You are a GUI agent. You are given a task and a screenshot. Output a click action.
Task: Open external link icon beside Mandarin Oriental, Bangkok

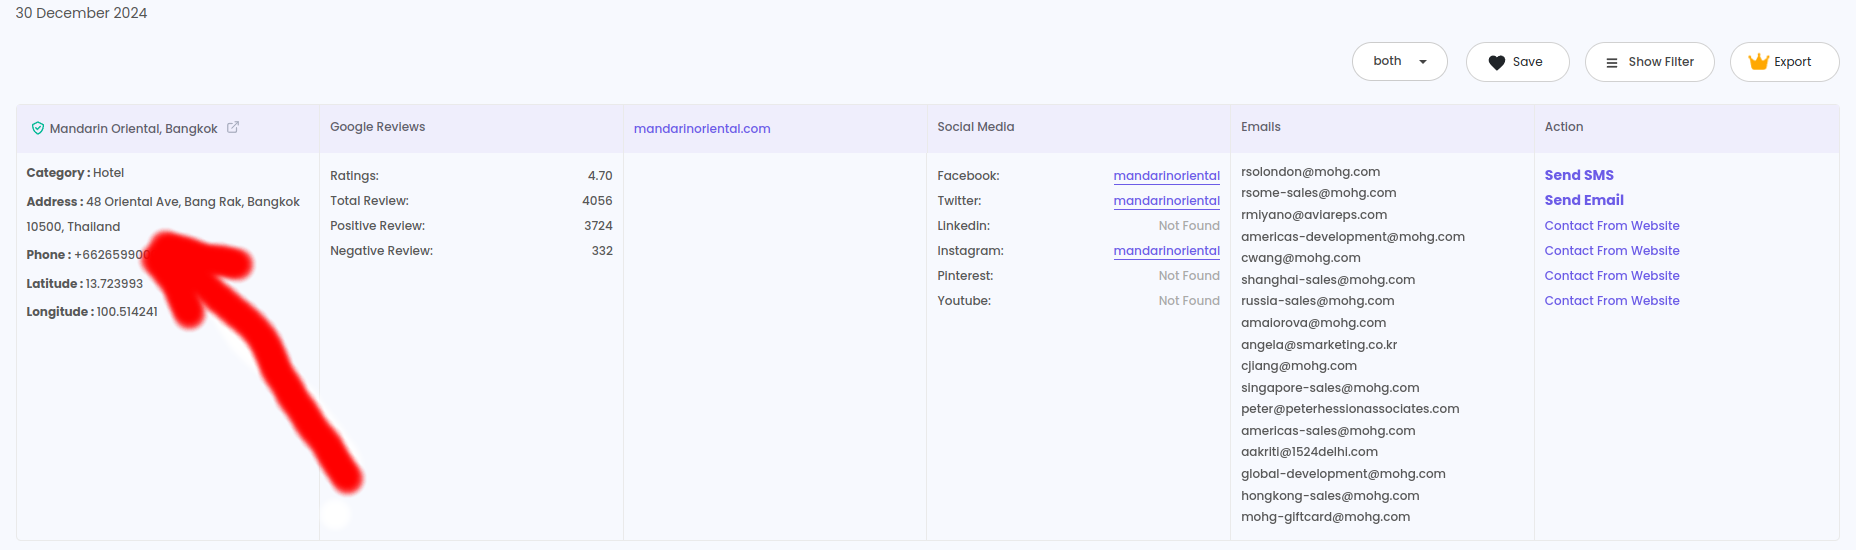point(233,127)
